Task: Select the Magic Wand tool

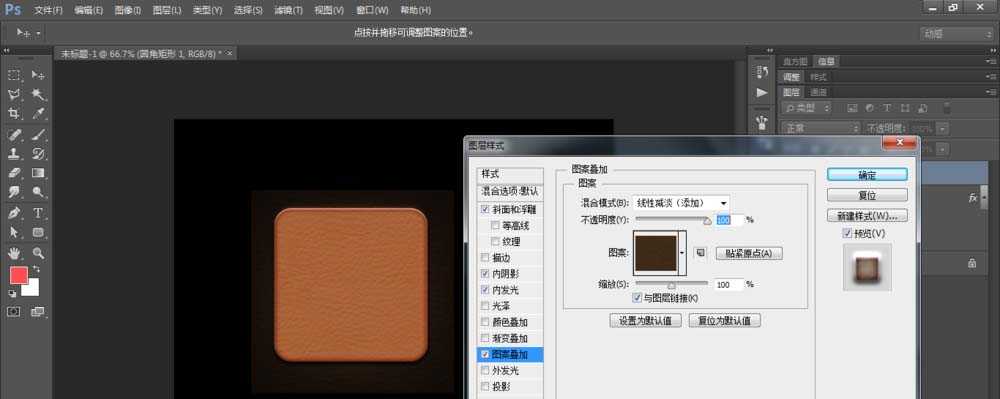Action: pyautogui.click(x=38, y=94)
